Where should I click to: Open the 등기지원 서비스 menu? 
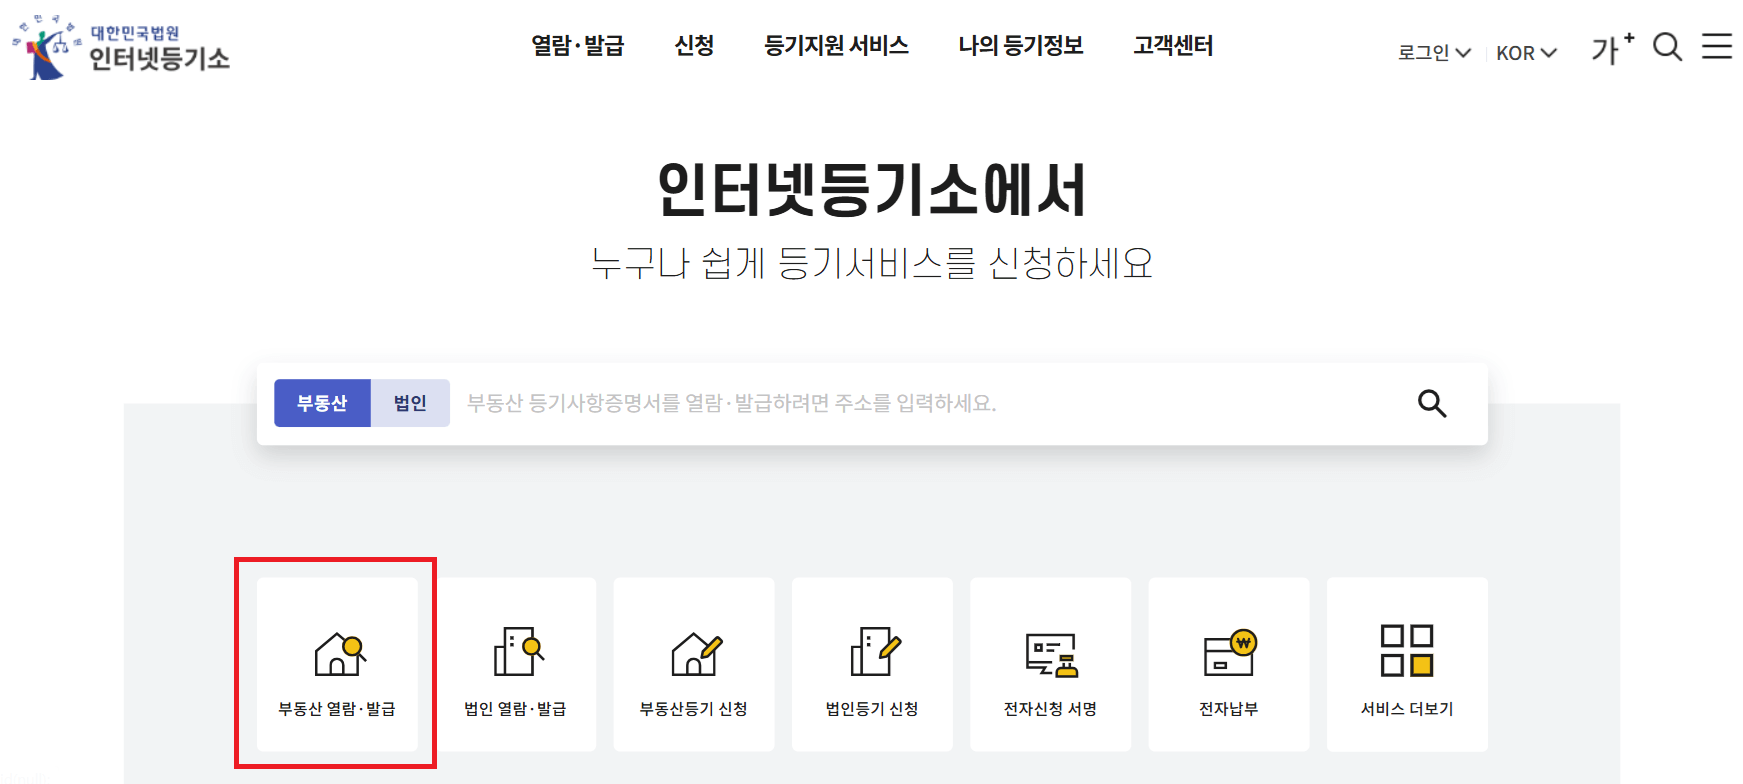click(836, 46)
